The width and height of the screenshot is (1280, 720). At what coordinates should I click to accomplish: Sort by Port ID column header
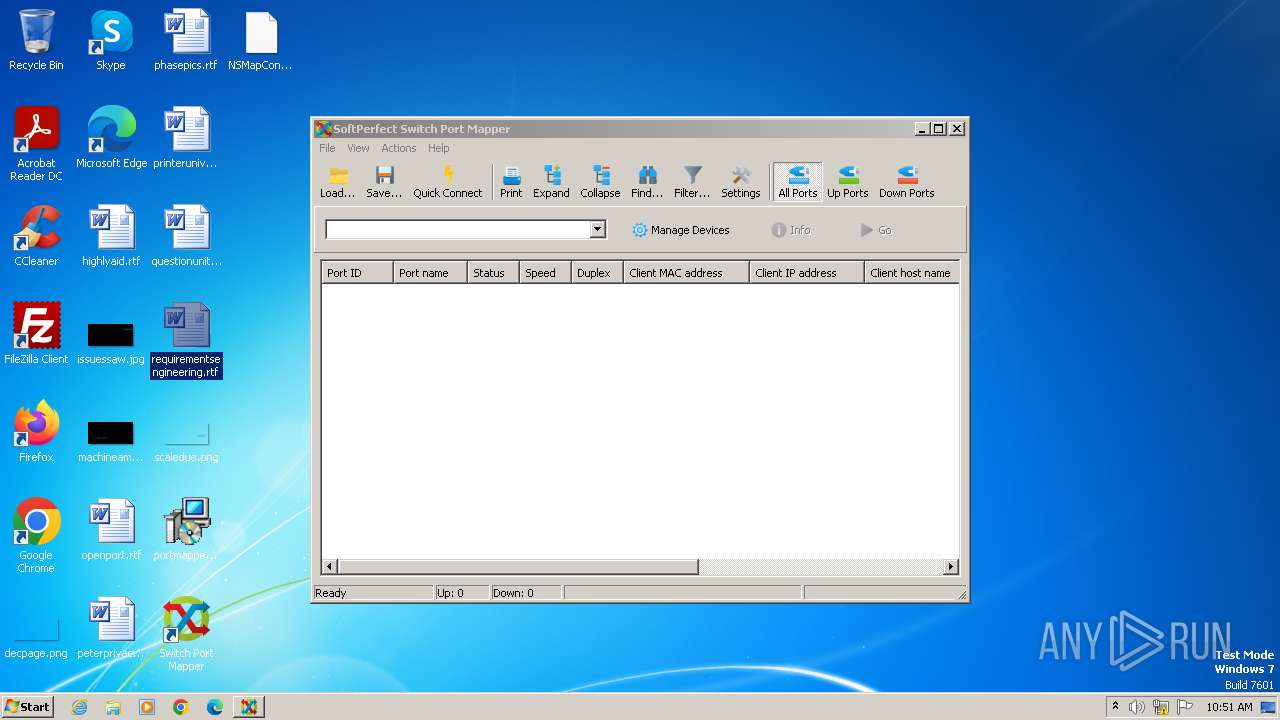357,273
